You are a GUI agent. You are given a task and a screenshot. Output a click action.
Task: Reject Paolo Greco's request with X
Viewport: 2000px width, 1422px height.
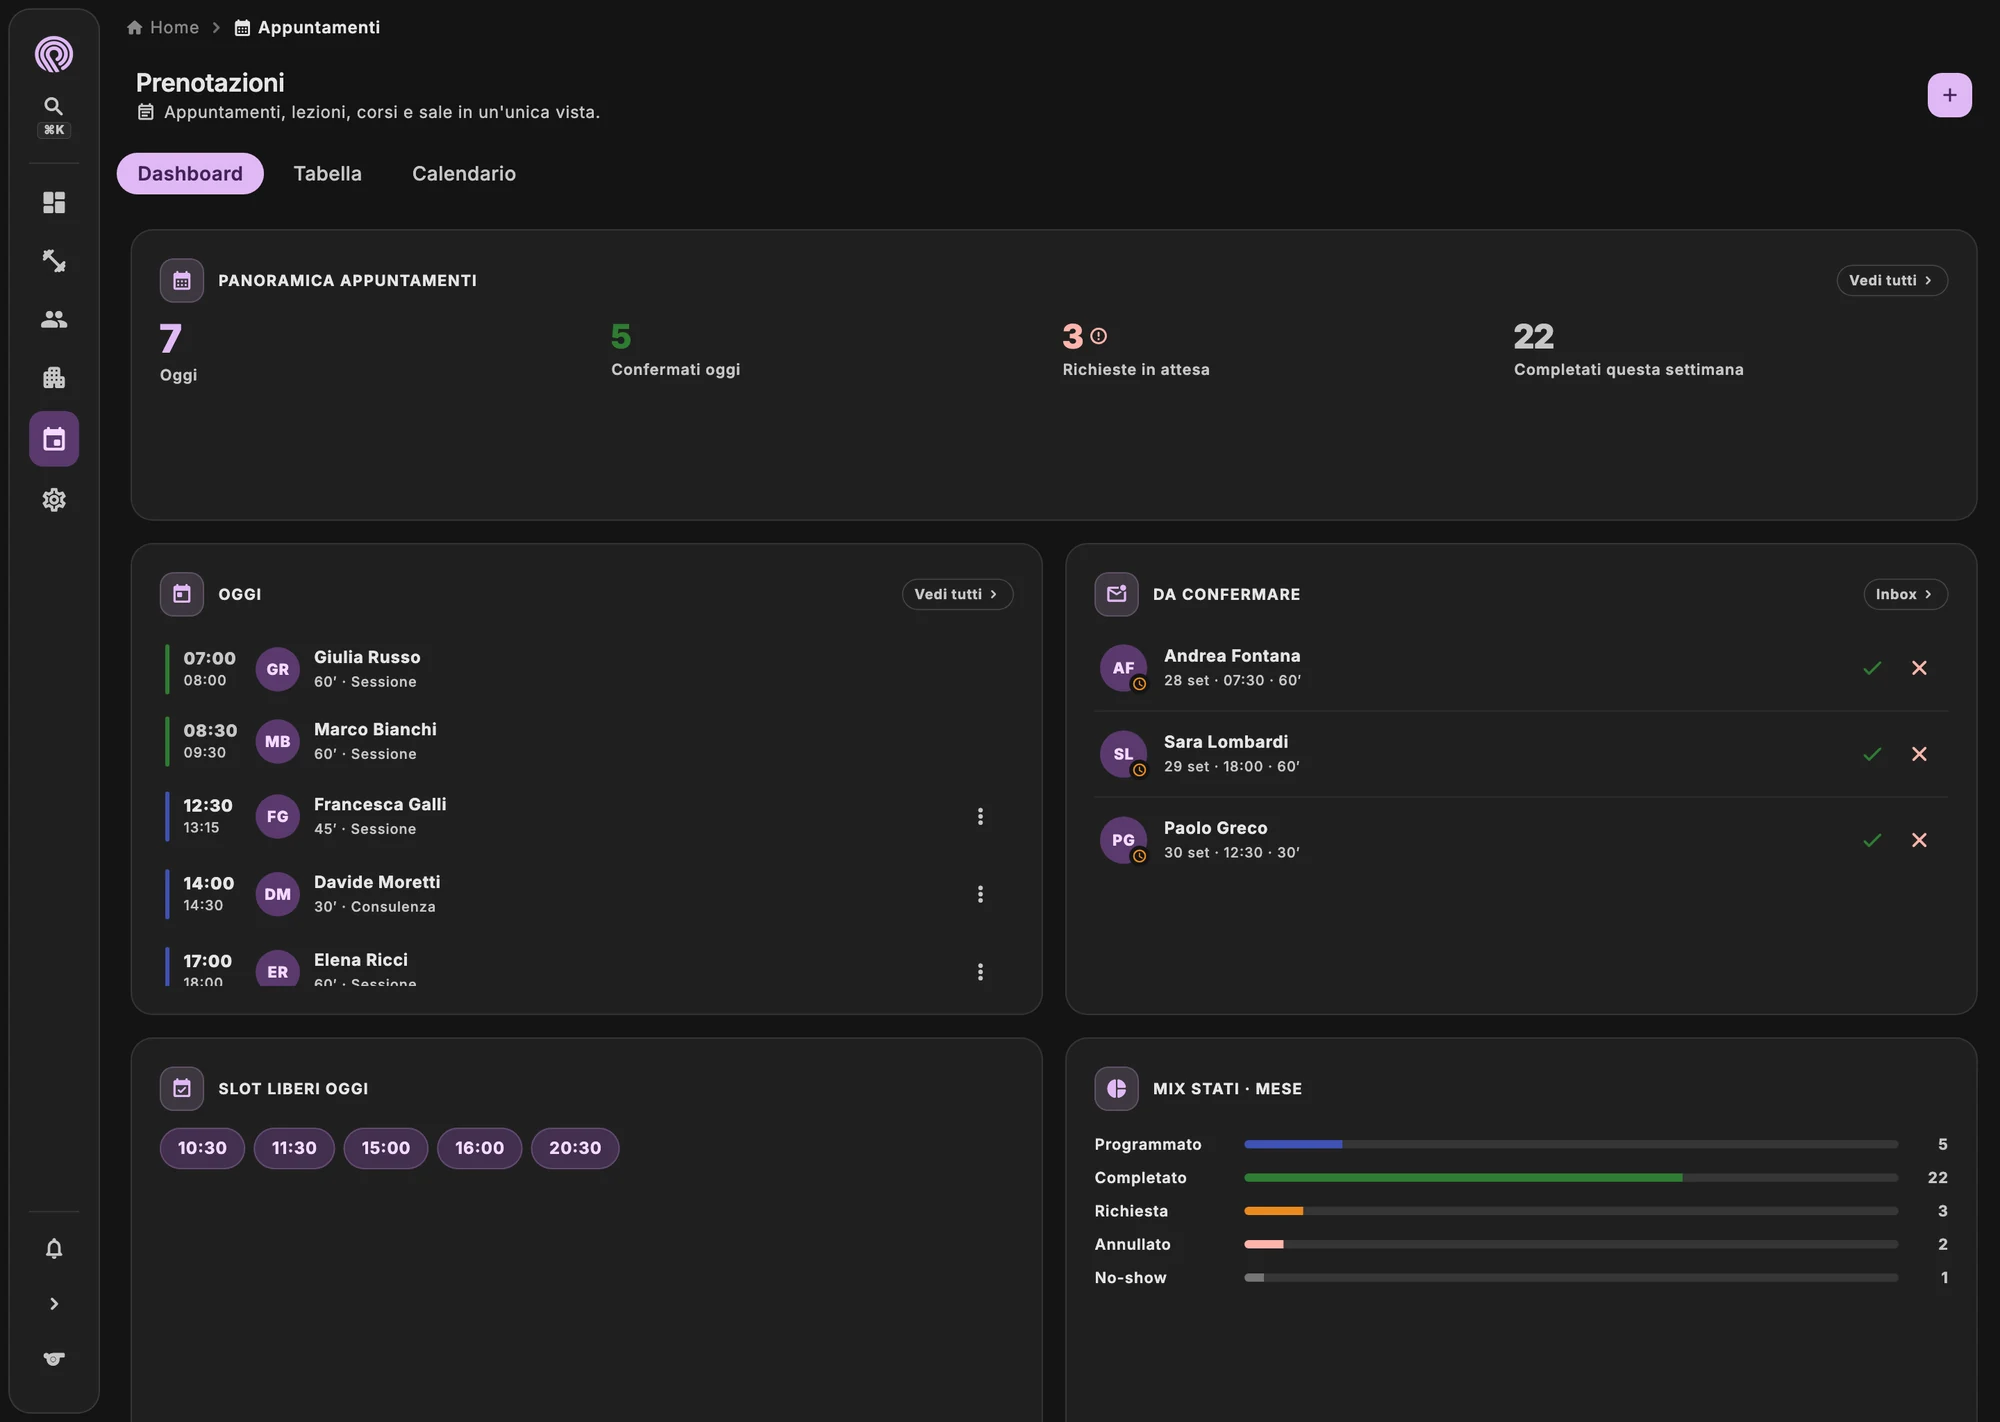[x=1919, y=840]
